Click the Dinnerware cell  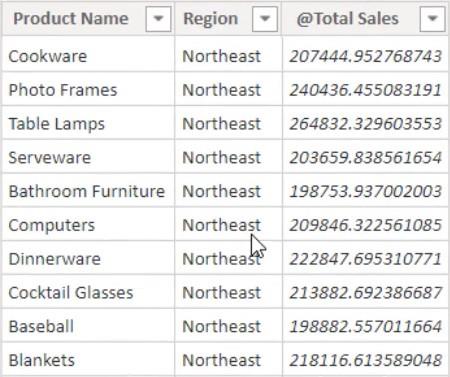[x=88, y=259]
